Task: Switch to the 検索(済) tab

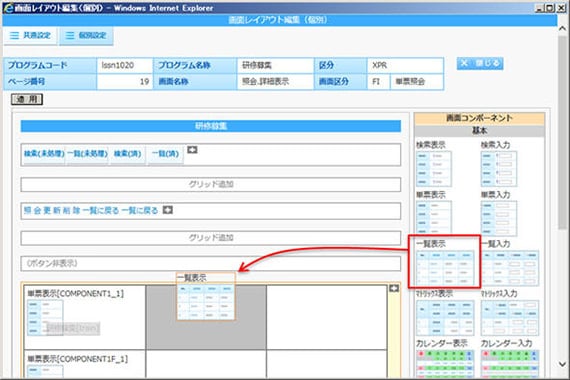Action: [127, 154]
